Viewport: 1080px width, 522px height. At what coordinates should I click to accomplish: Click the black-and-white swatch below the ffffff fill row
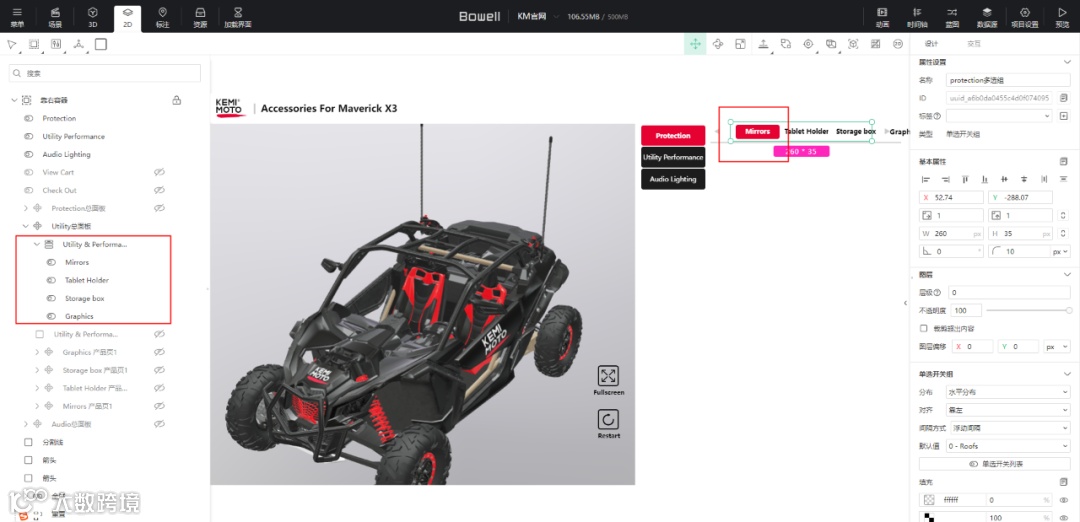point(928,516)
